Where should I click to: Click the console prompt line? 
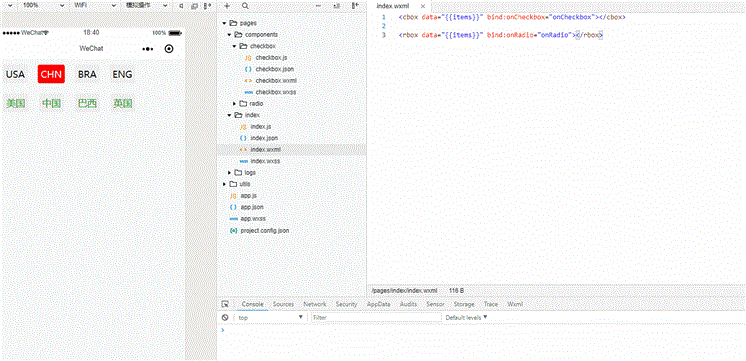481,329
